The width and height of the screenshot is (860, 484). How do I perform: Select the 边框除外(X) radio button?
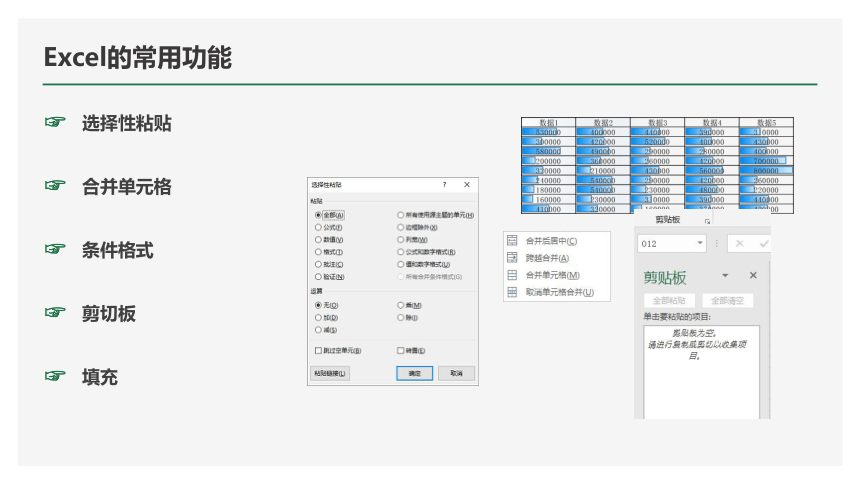click(400, 227)
